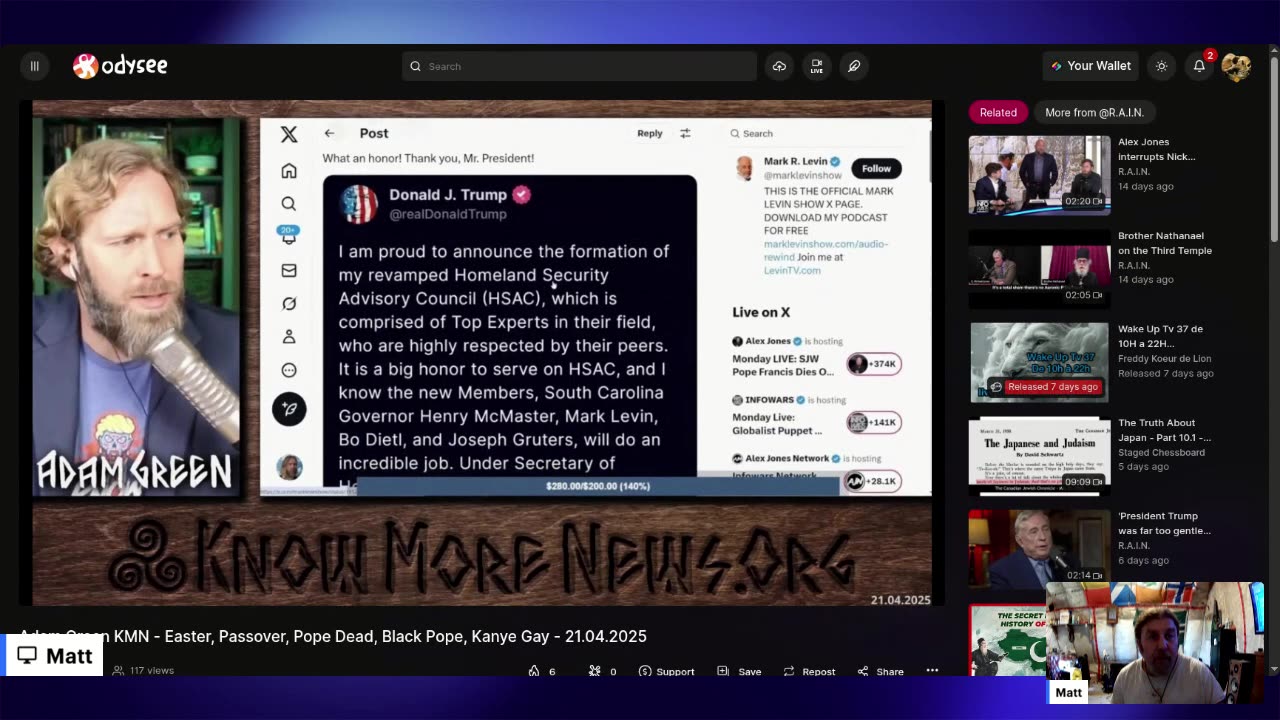This screenshot has width=1280, height=720.
Task: Click the $280.00/$200.00 donation progress bar
Action: [598, 486]
